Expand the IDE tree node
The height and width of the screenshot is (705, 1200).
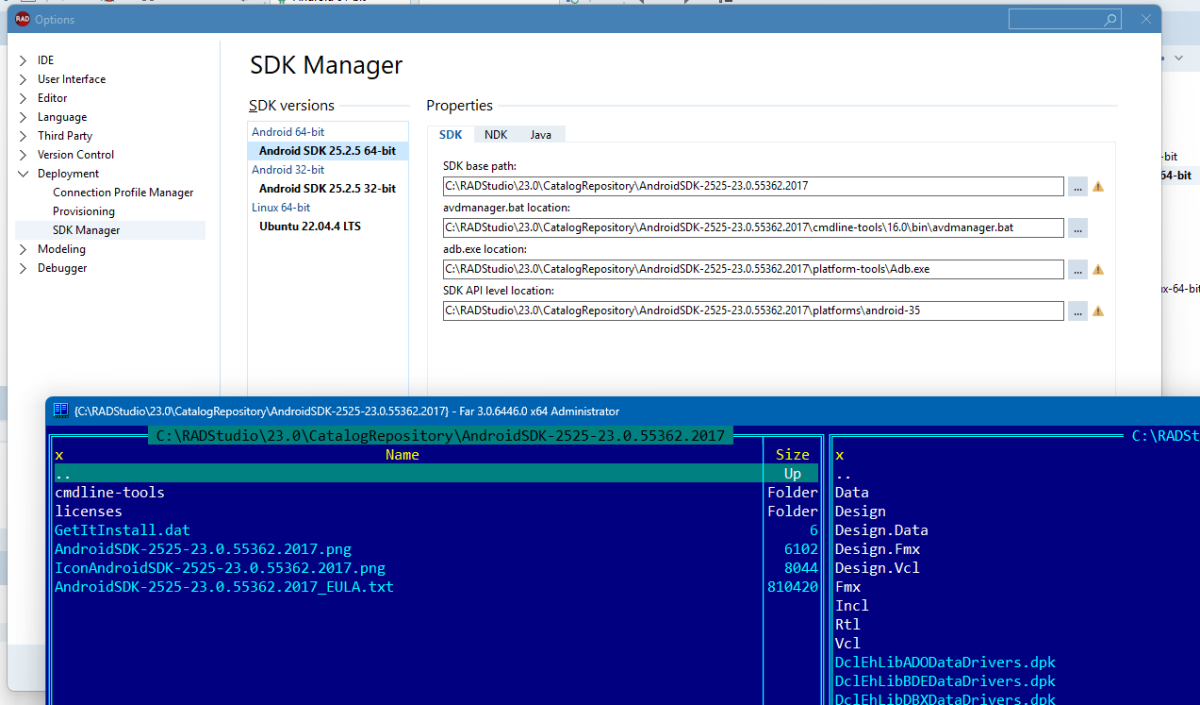(x=23, y=60)
